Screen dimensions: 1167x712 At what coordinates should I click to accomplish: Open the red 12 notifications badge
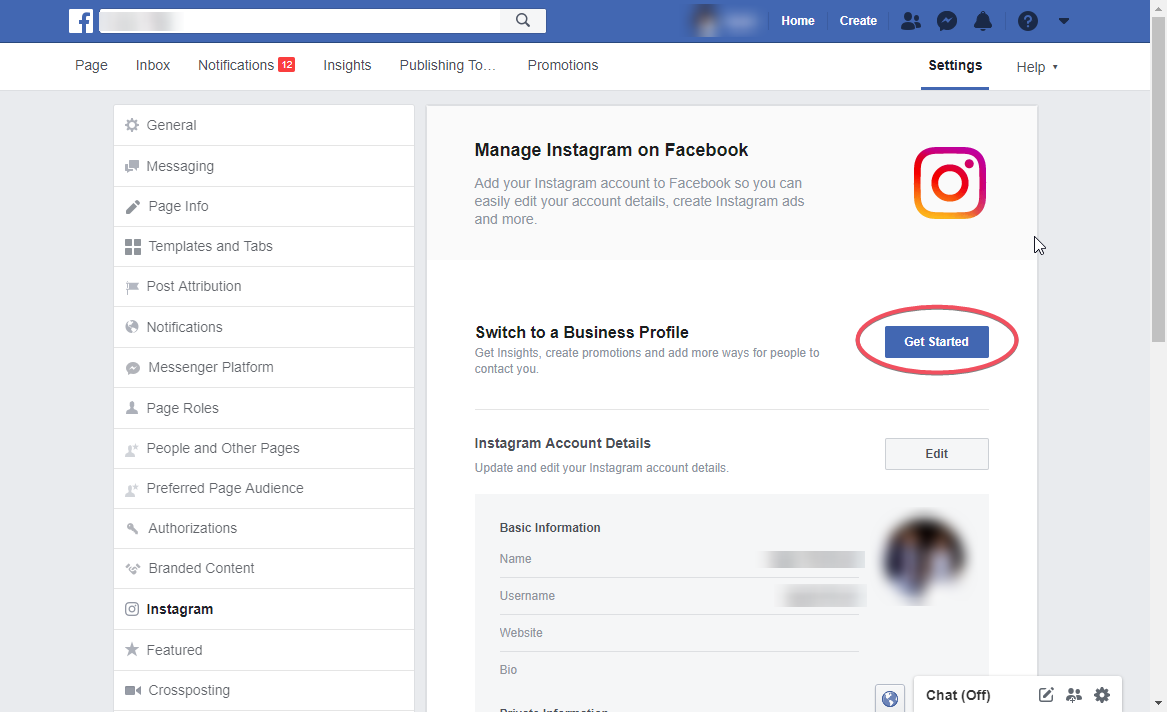287,65
